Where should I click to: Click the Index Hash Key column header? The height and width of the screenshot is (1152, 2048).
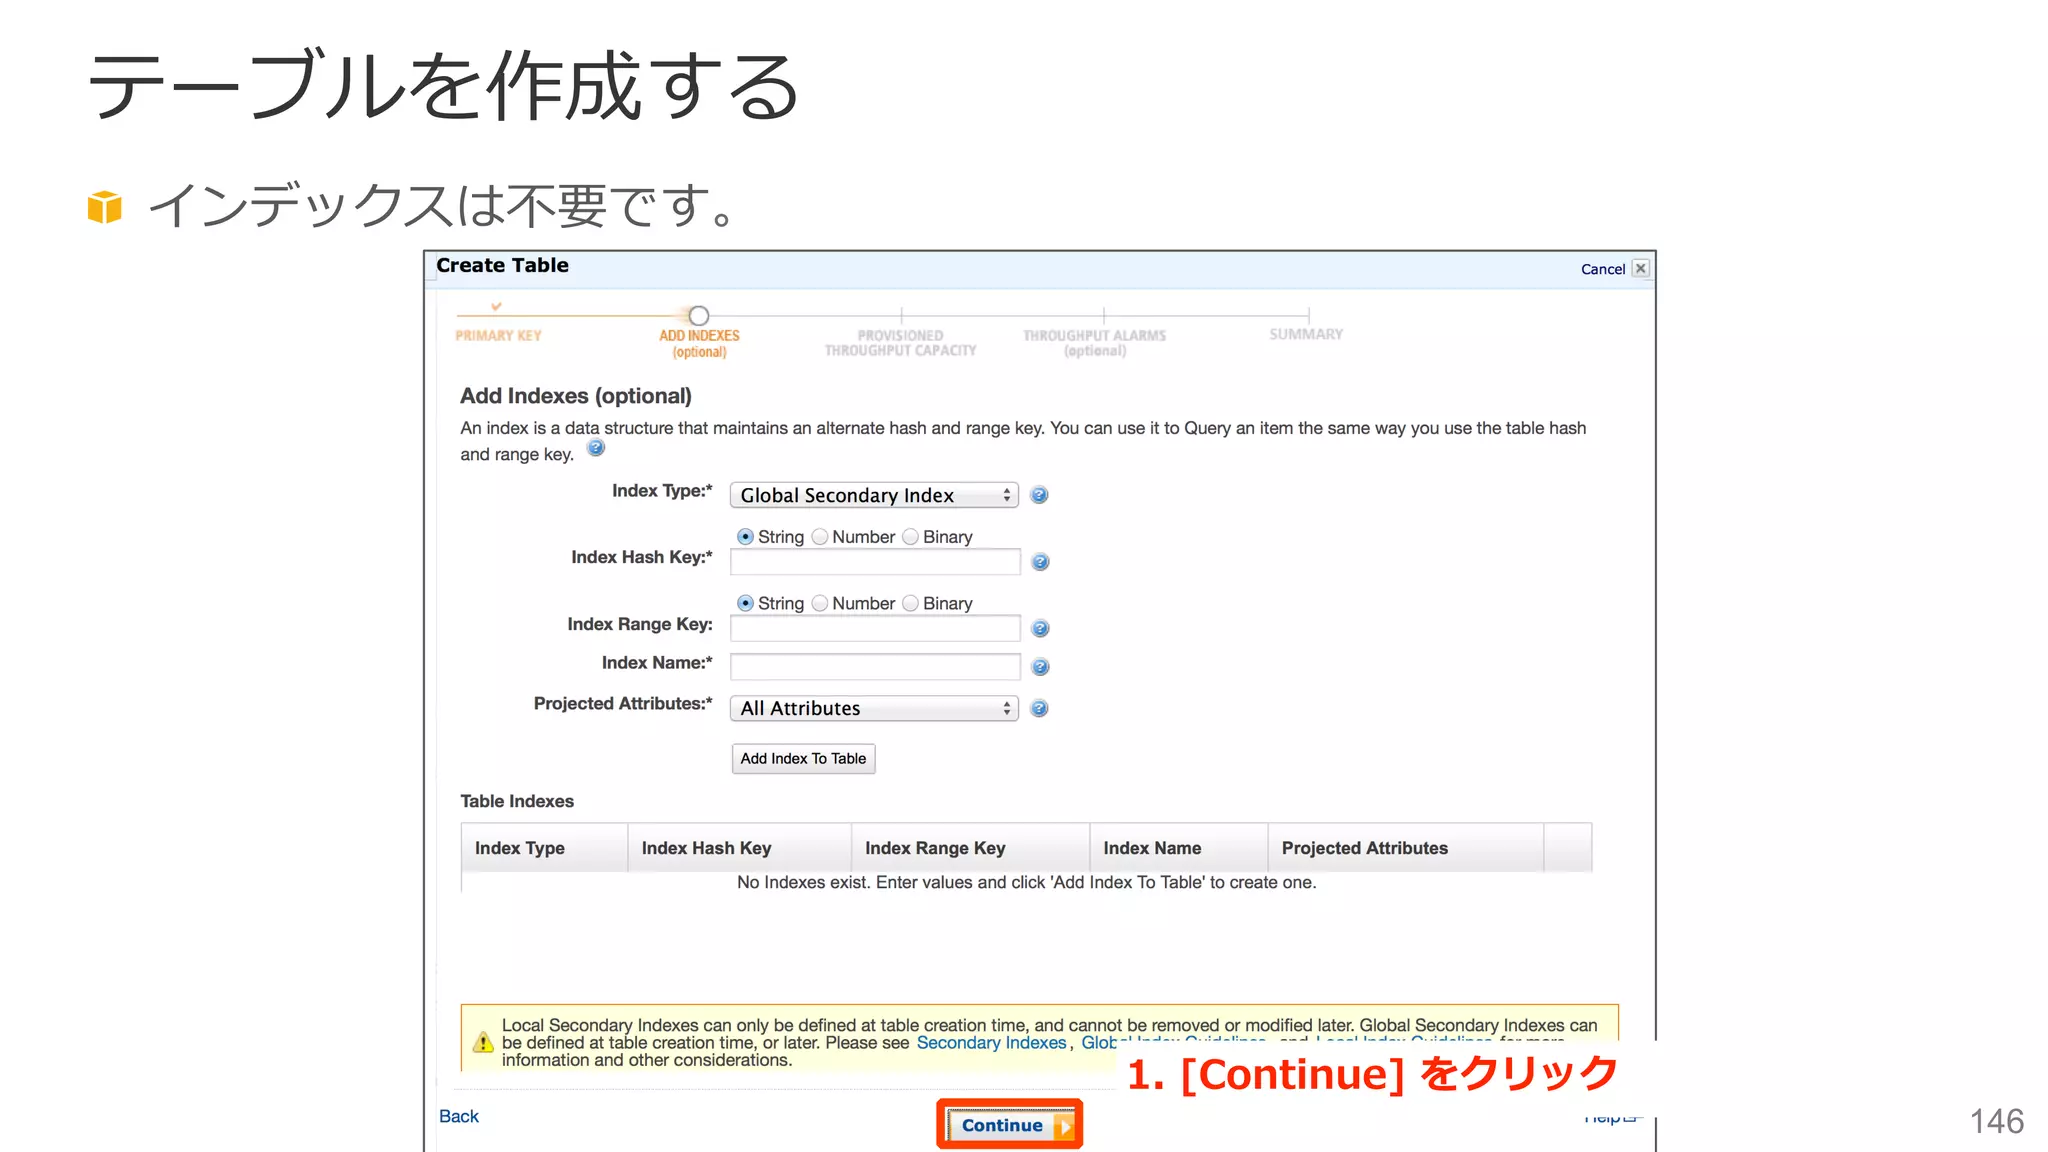tap(739, 848)
